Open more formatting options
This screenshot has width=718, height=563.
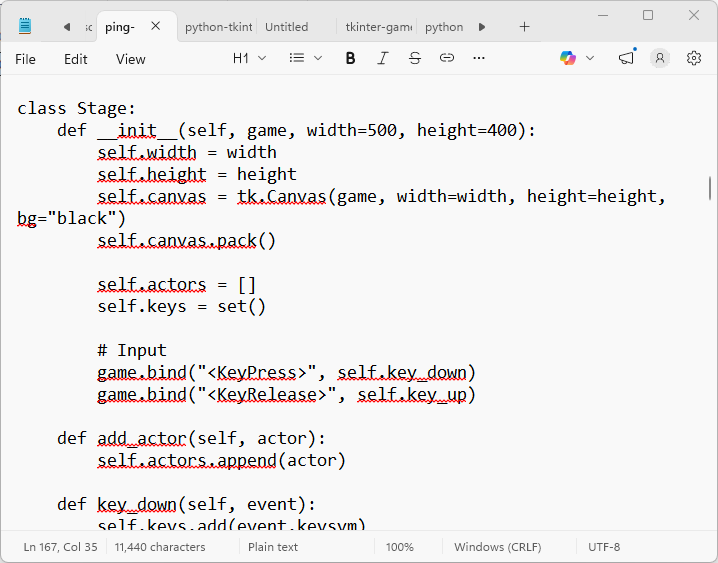pos(479,58)
